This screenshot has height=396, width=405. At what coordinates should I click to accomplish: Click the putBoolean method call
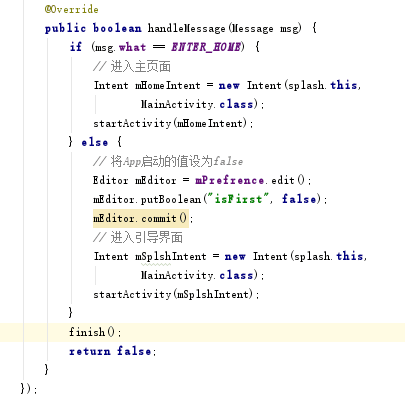pos(171,199)
